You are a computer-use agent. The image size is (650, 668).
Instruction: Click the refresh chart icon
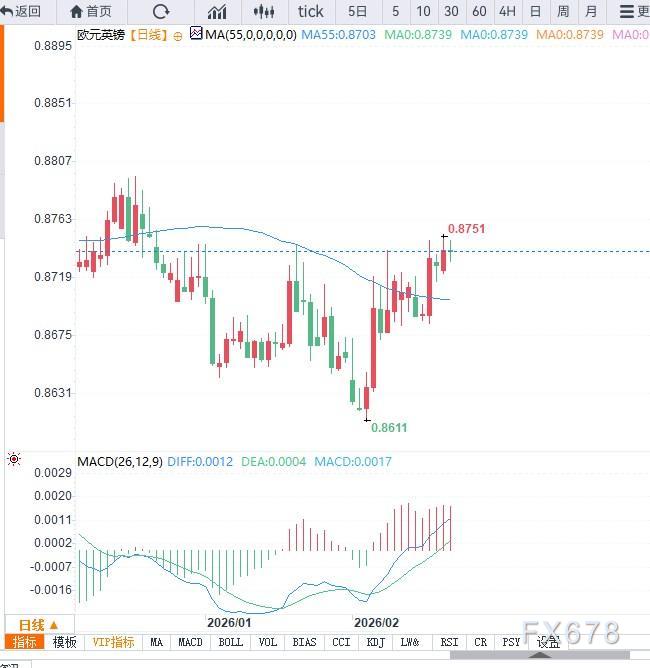click(x=161, y=11)
